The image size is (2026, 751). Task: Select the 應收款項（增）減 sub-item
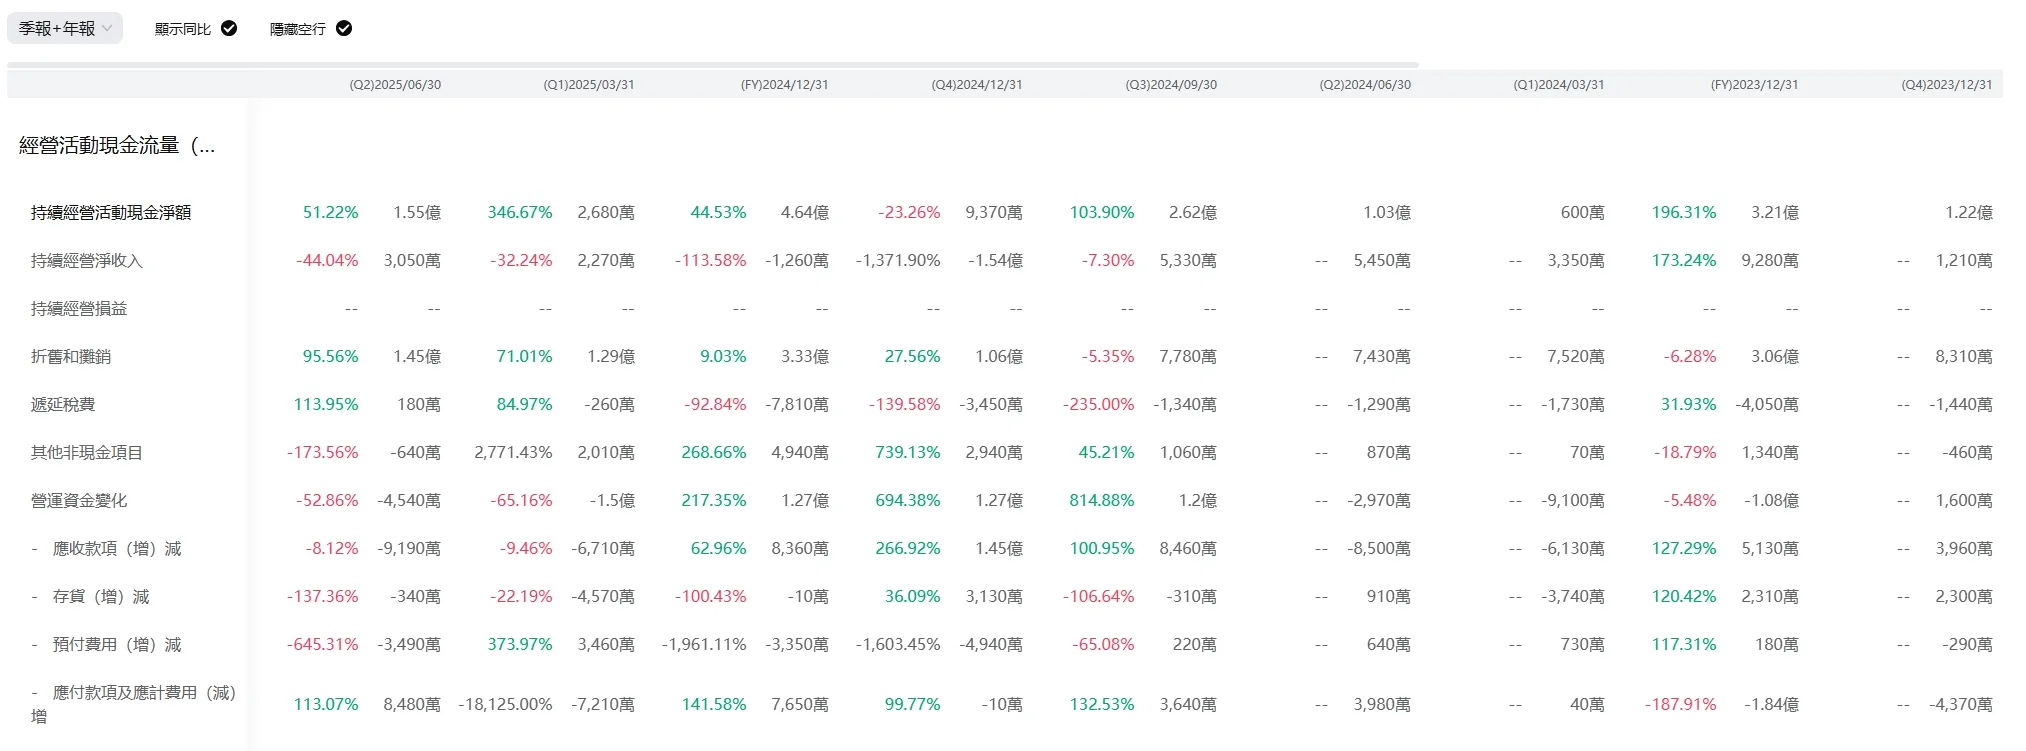[116, 549]
